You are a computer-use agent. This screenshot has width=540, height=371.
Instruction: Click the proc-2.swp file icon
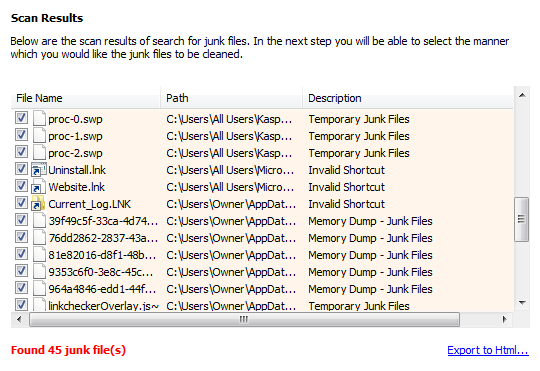(39, 153)
